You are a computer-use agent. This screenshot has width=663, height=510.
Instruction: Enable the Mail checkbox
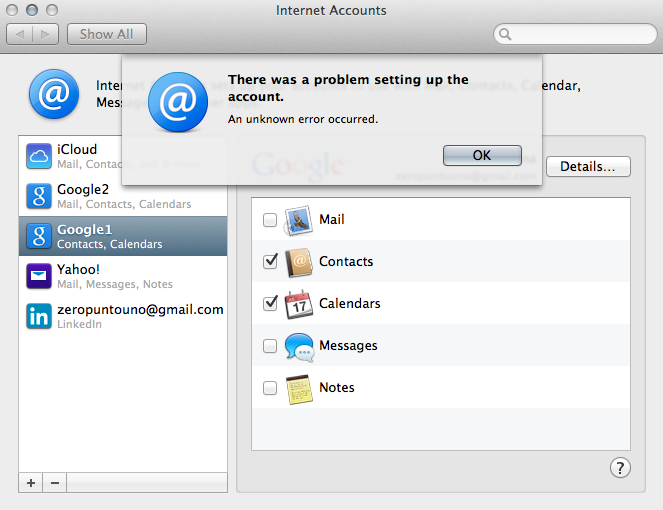pos(270,220)
